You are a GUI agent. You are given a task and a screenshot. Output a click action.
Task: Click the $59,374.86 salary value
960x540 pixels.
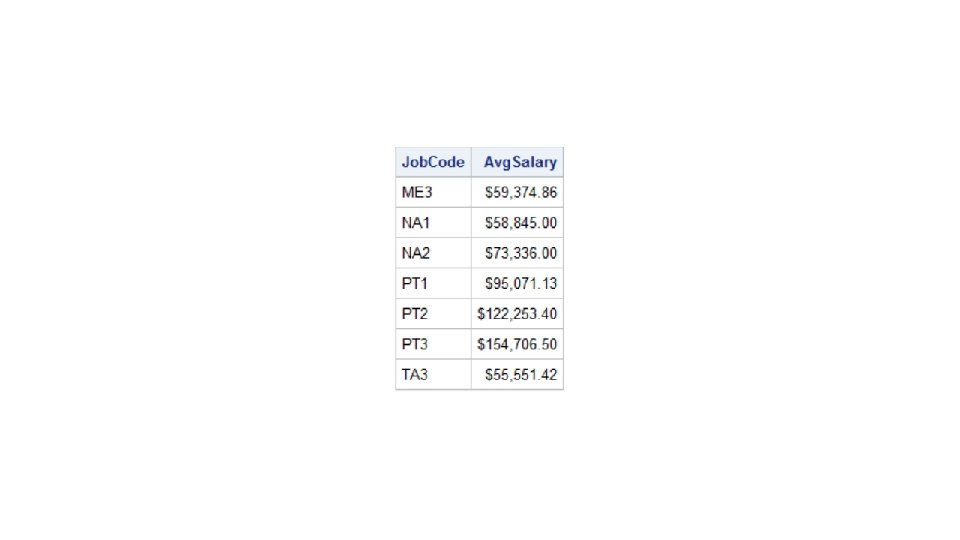click(521, 193)
